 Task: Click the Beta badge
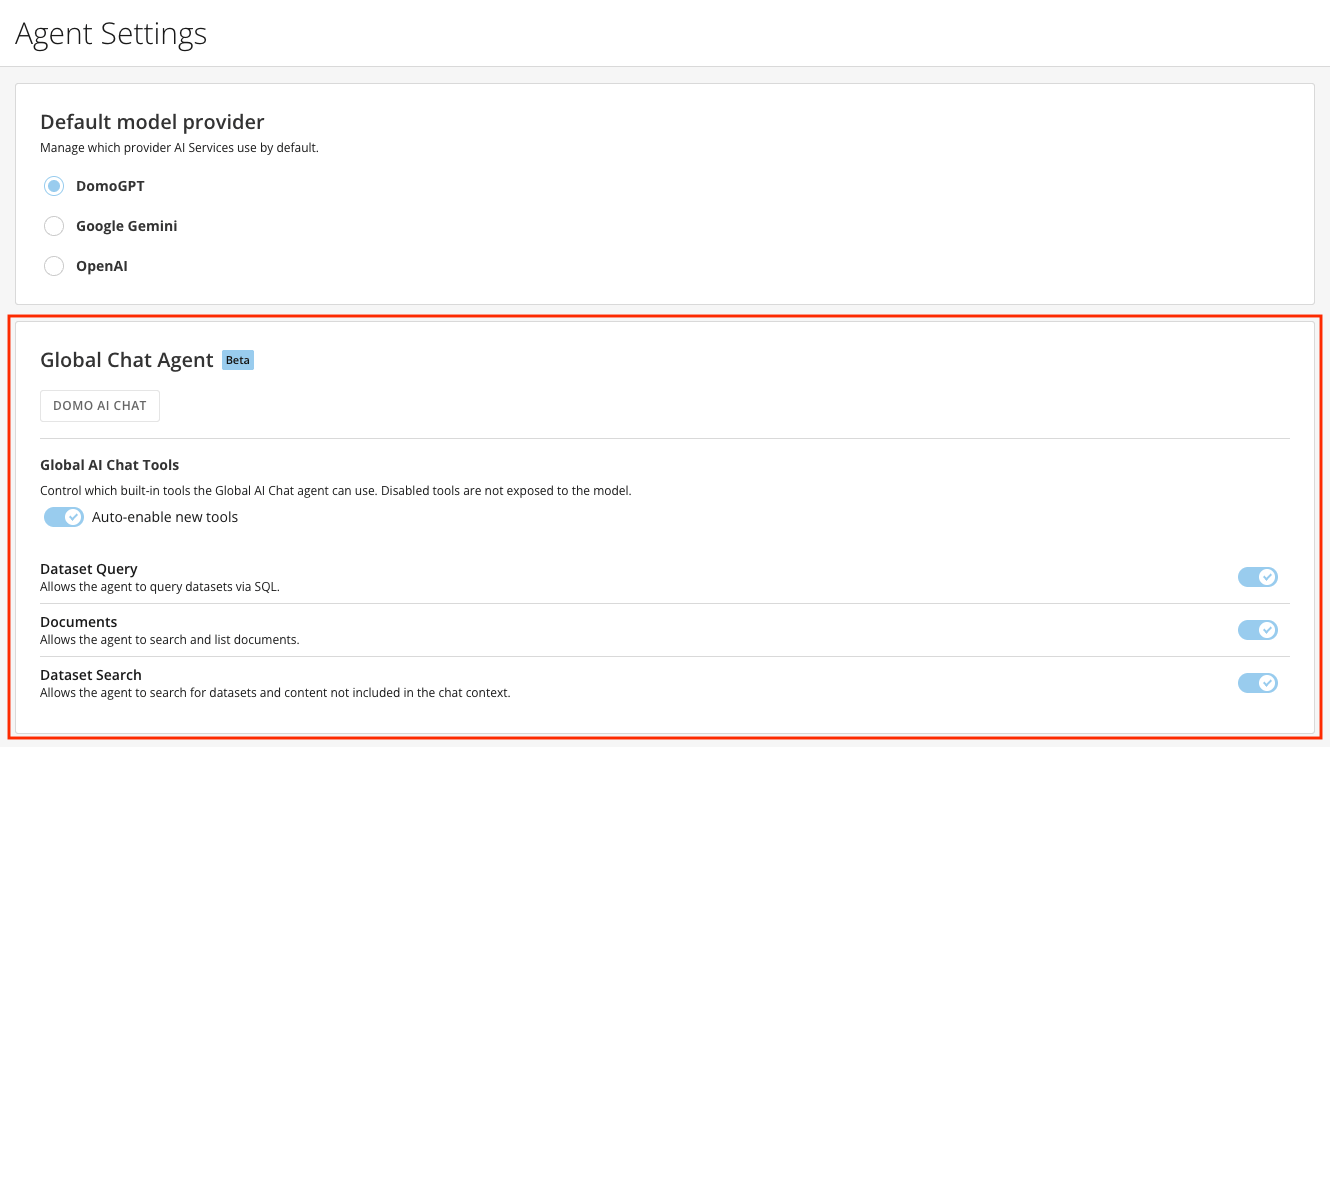[x=238, y=360]
